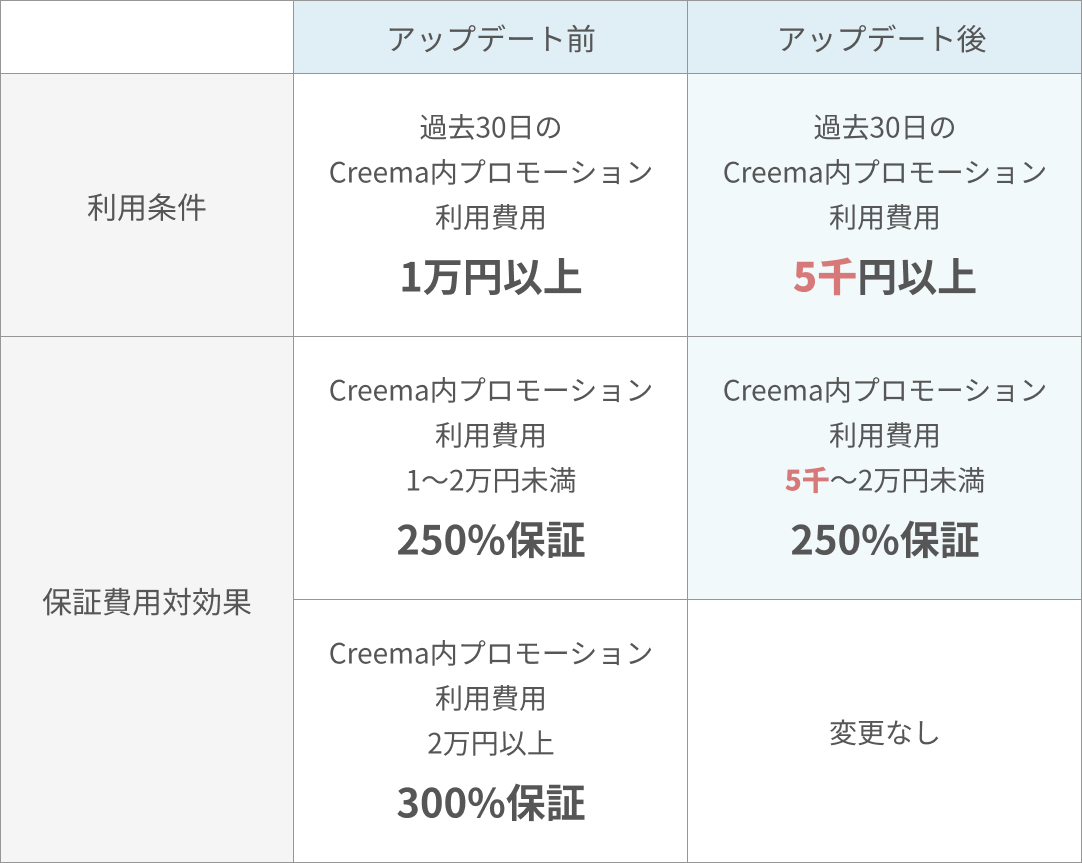
Task: Select the 1〜2万円未満 range text
Action: click(x=490, y=482)
